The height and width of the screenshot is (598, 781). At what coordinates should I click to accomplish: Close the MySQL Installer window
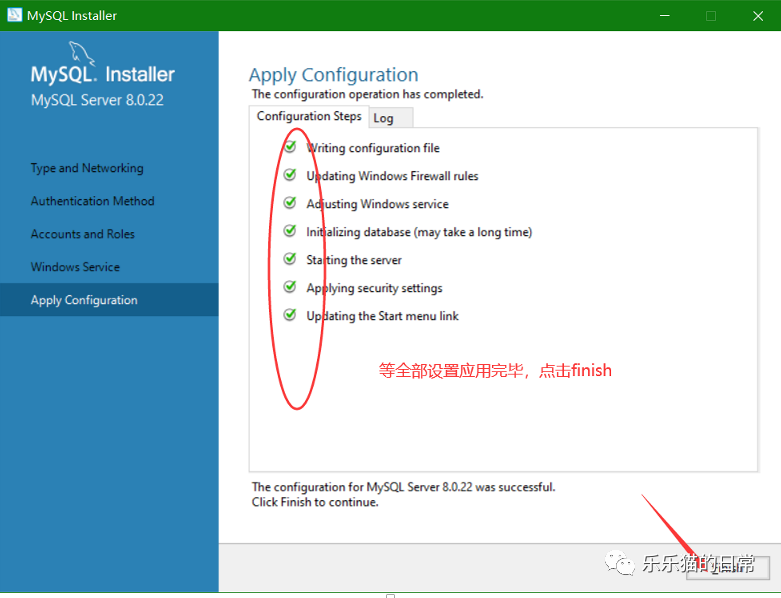[x=758, y=15]
